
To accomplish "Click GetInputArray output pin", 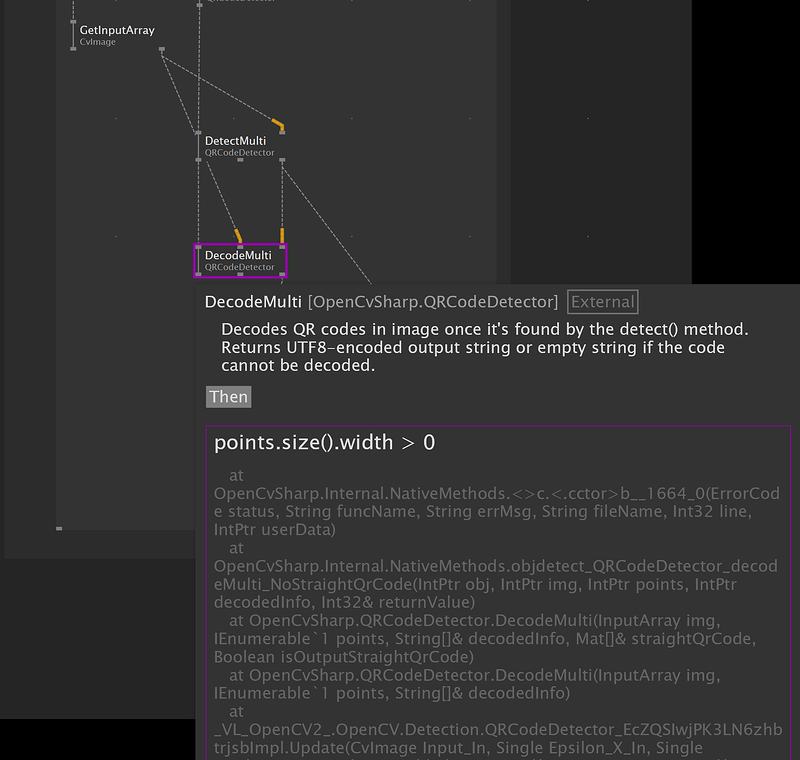I will click(162, 49).
